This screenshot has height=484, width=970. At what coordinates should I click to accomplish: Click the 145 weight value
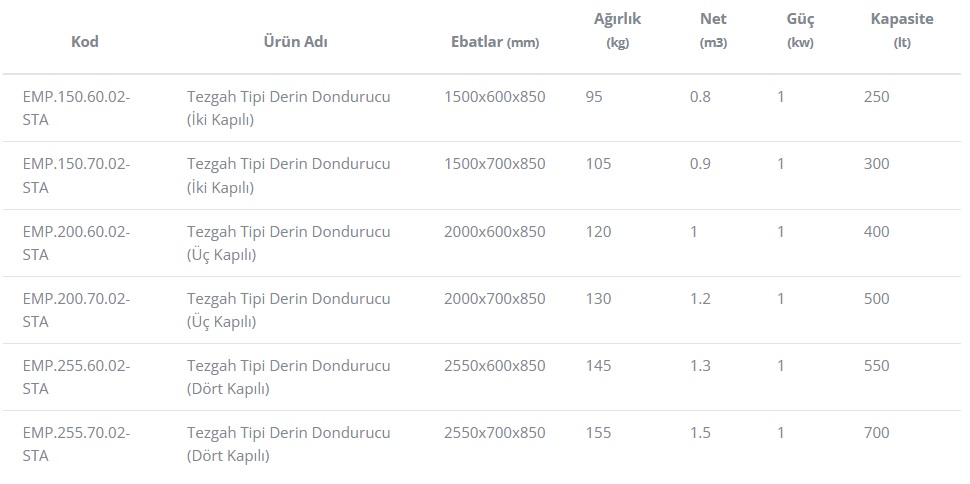click(x=598, y=366)
